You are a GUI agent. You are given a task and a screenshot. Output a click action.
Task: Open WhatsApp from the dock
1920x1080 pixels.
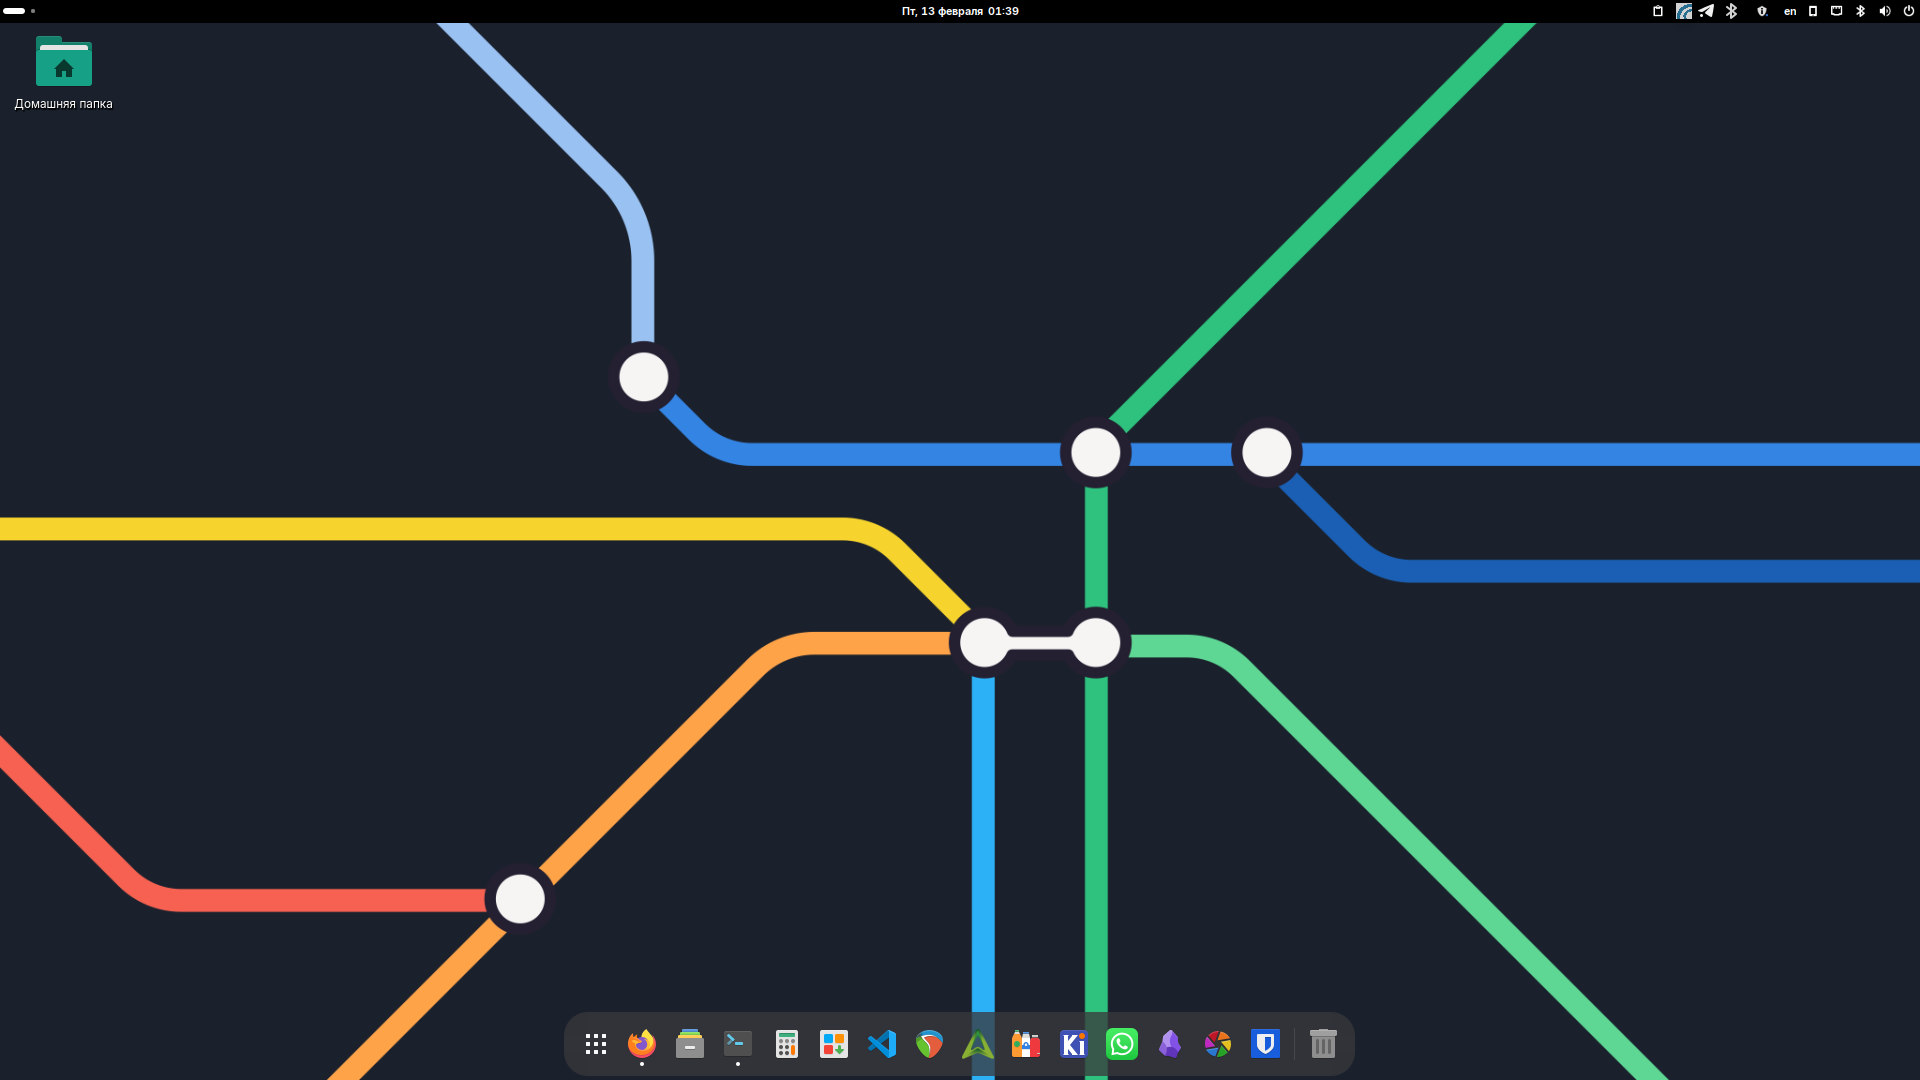[x=1122, y=1044]
